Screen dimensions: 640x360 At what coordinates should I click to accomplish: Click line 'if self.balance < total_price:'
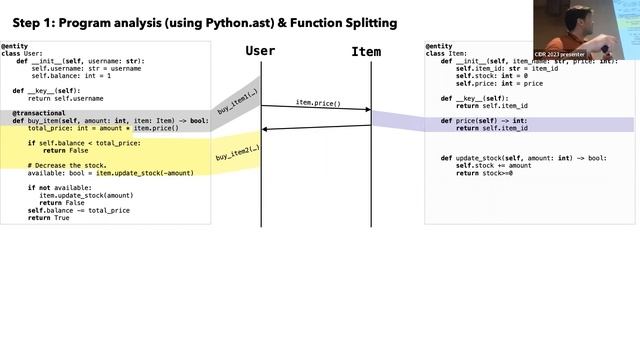84,143
